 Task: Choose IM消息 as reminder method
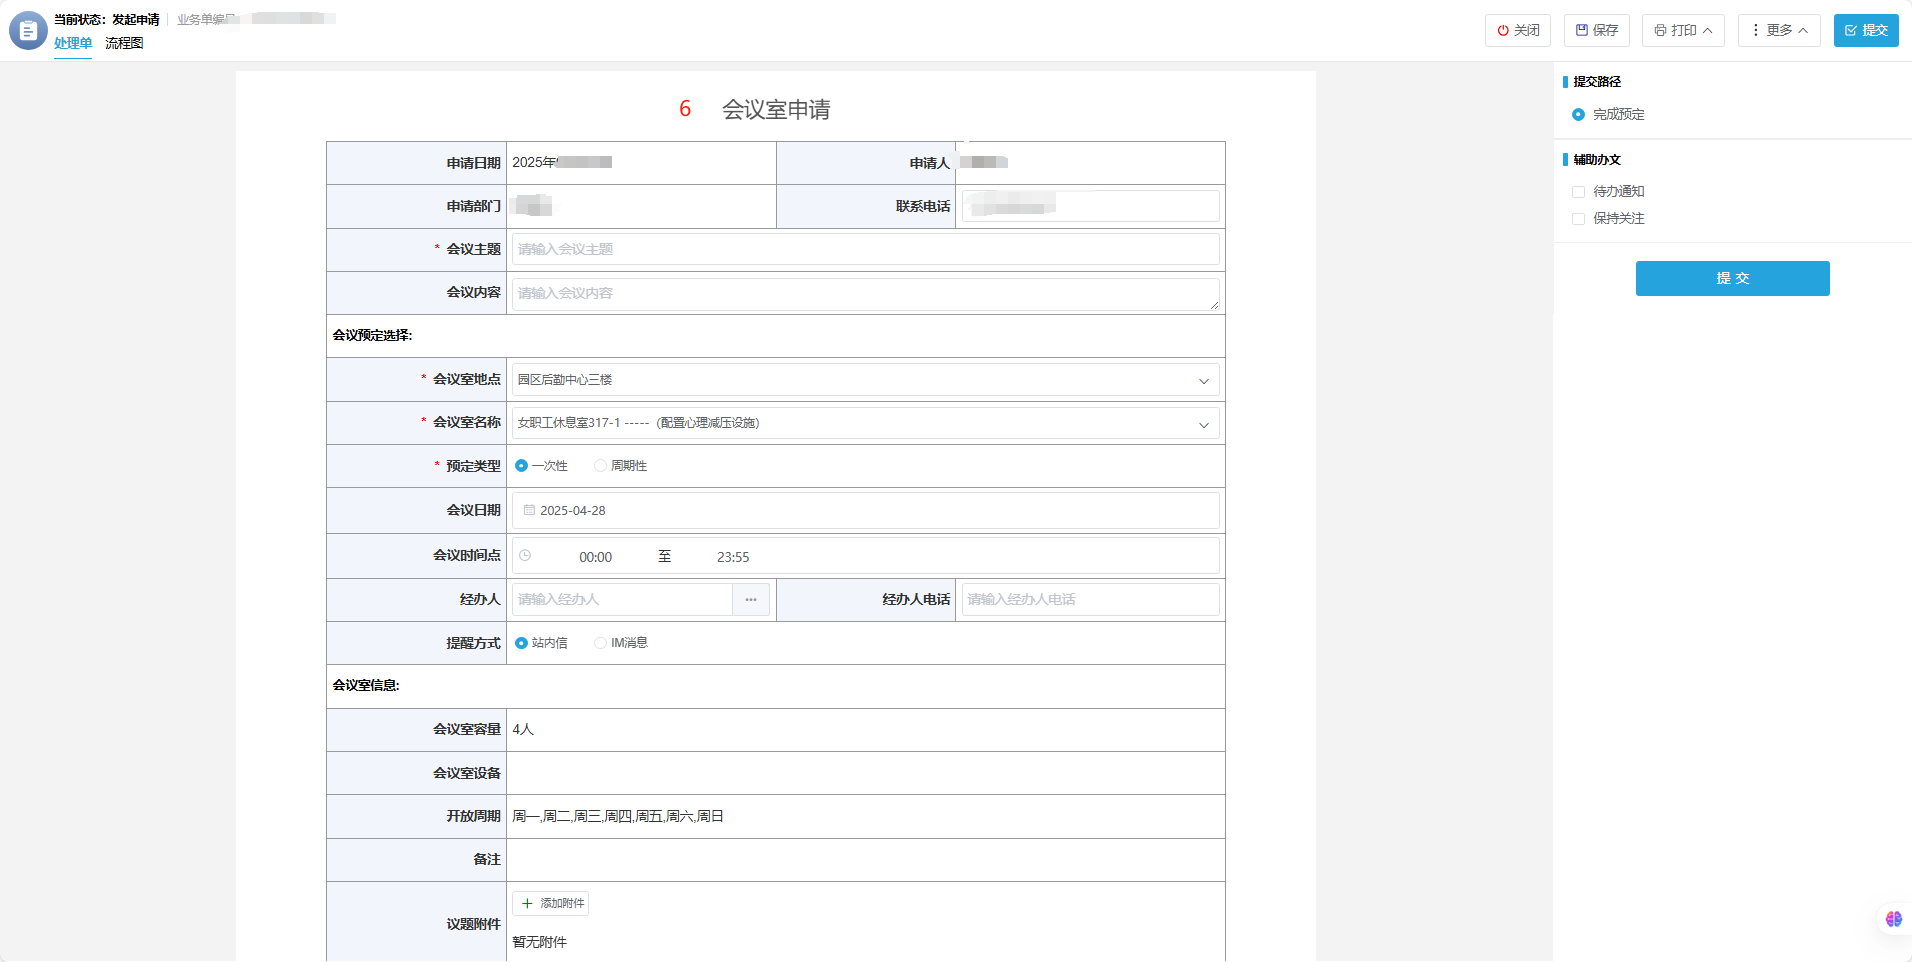click(x=600, y=643)
